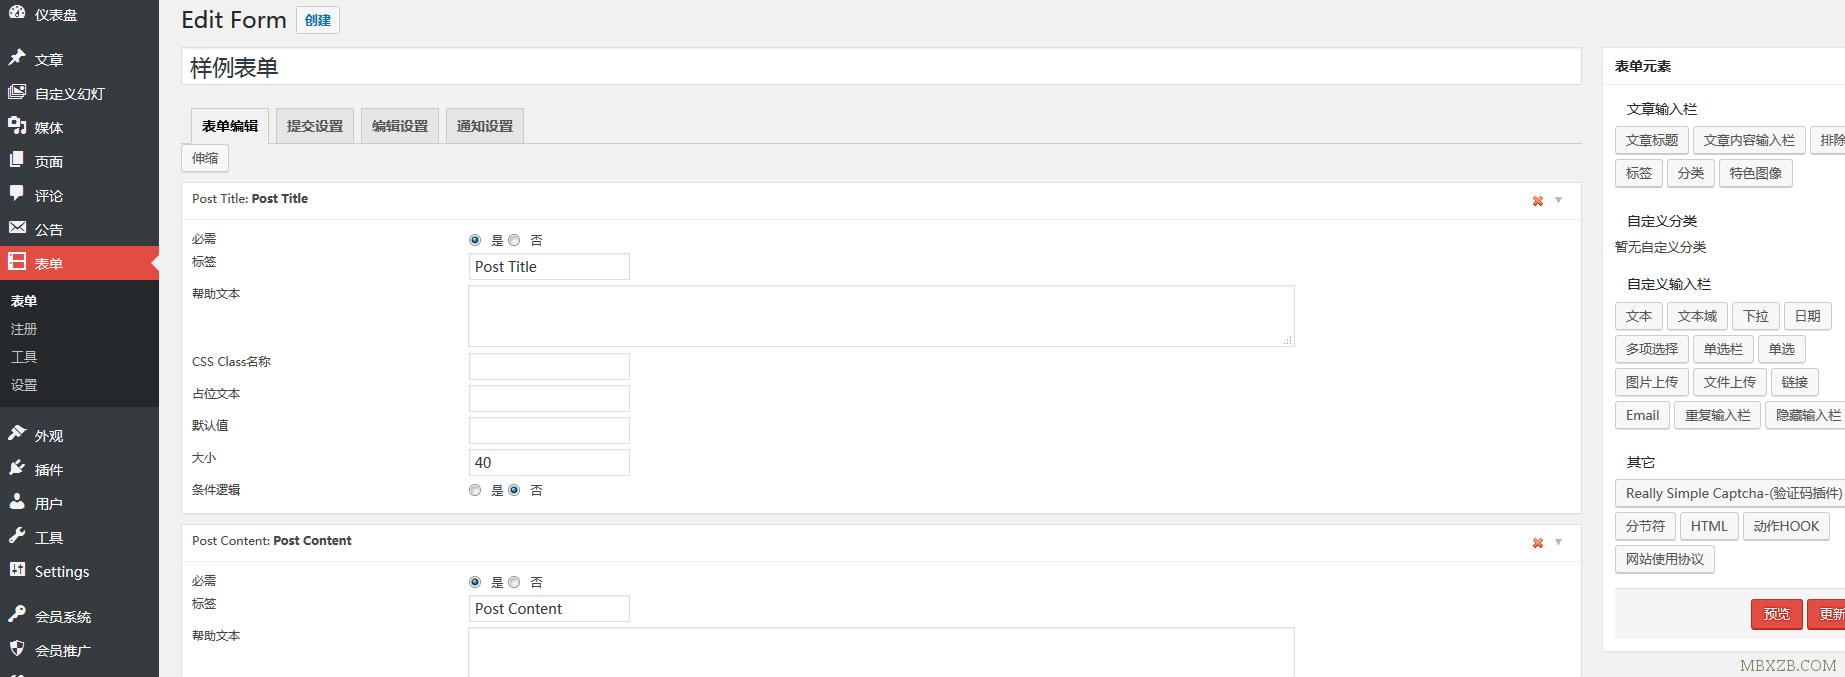The image size is (1845, 677).
Task: Click the 预览 preview button
Action: [x=1776, y=613]
